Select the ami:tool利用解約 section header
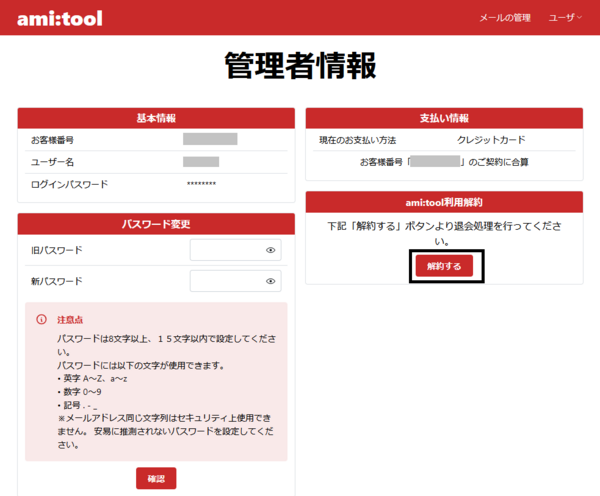This screenshot has width=600, height=496. click(444, 202)
